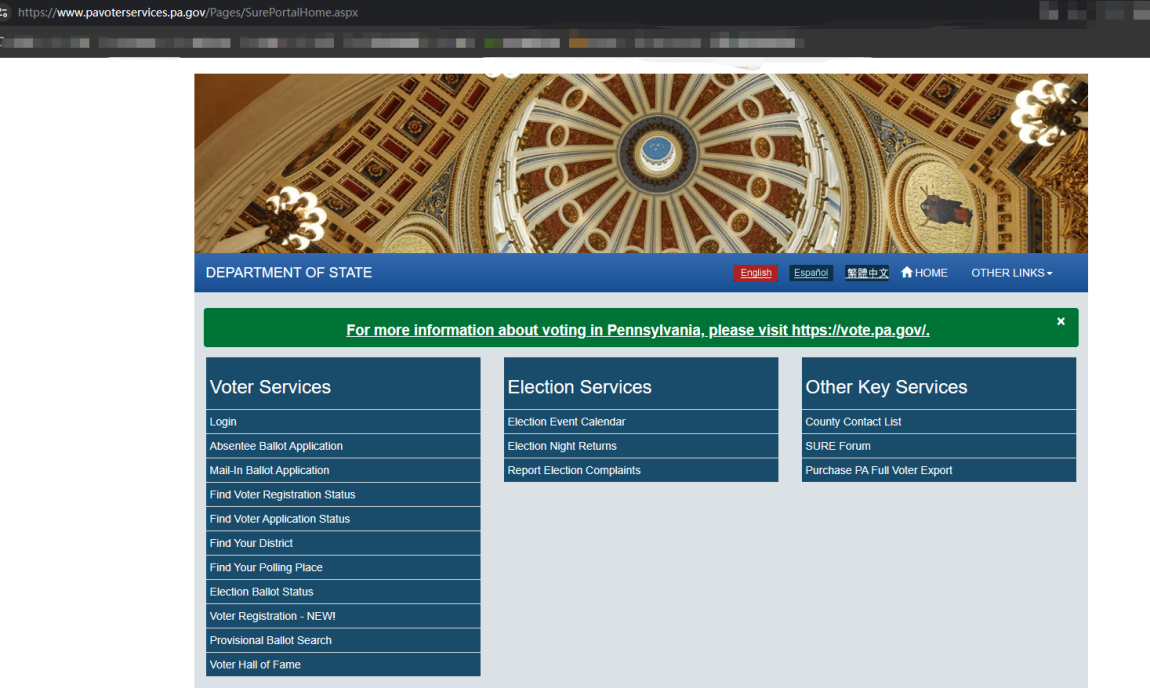Close the green voting information banner
This screenshot has height=688, width=1150.
(1061, 321)
